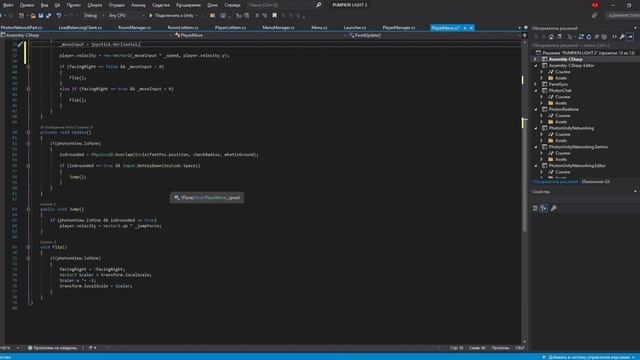Collapse the Update() method outline toggle
Screen dimensions: 640x360
coord(28,132)
